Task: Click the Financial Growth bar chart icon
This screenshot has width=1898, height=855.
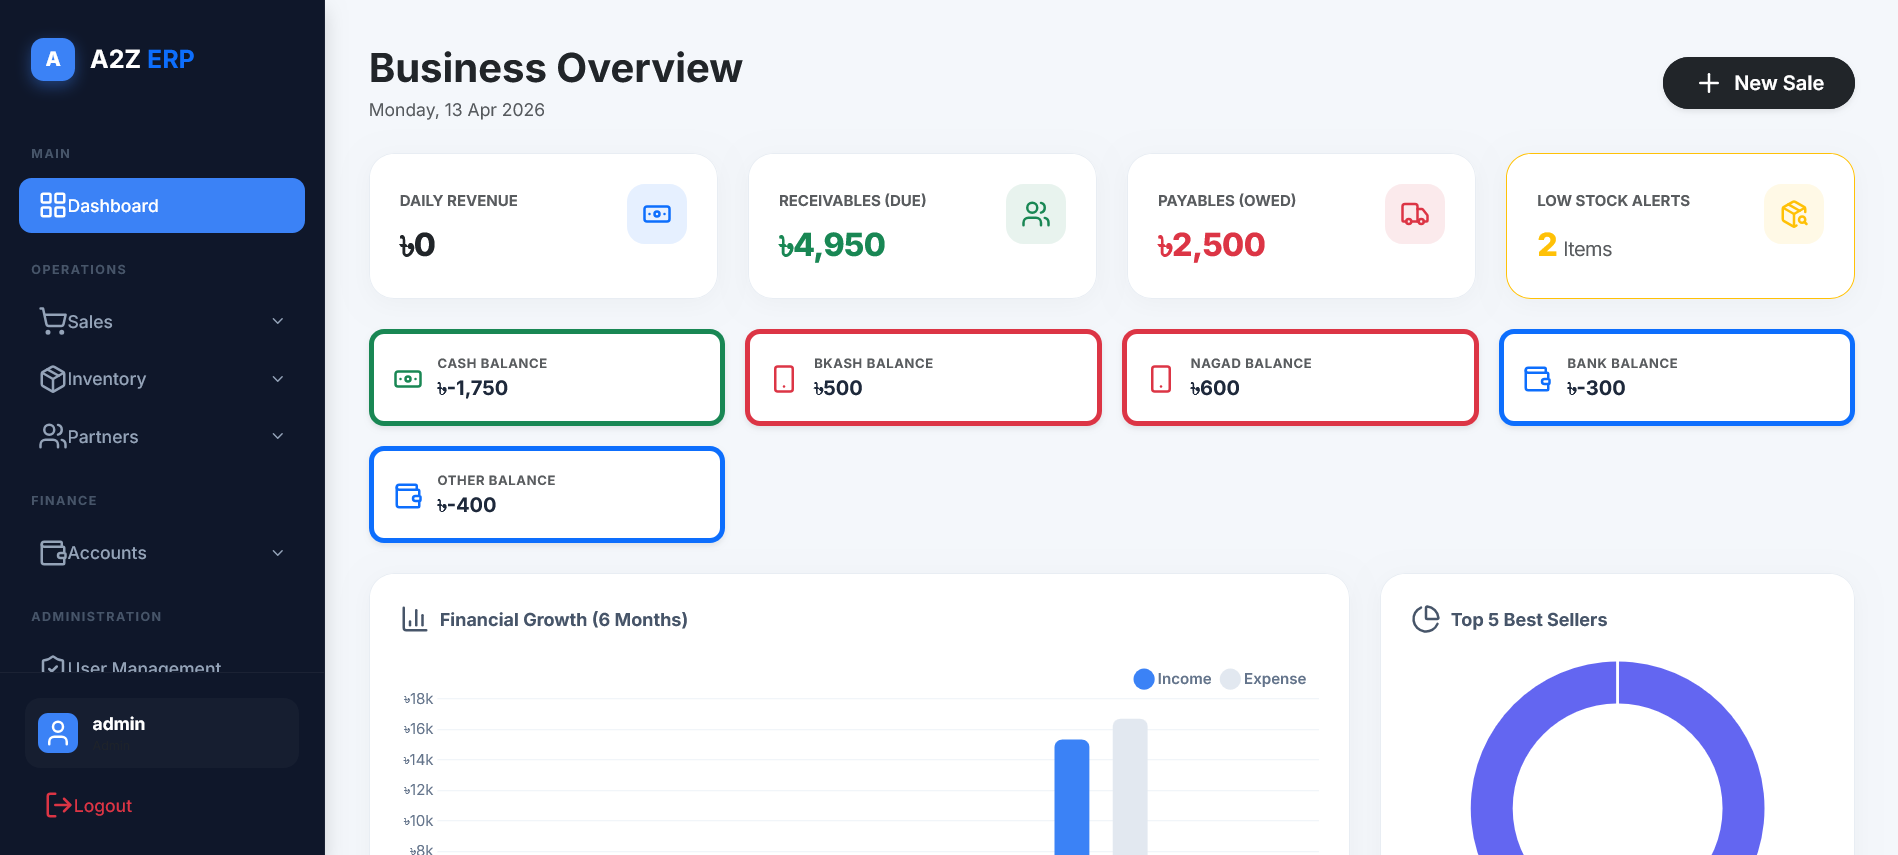Action: 414,619
